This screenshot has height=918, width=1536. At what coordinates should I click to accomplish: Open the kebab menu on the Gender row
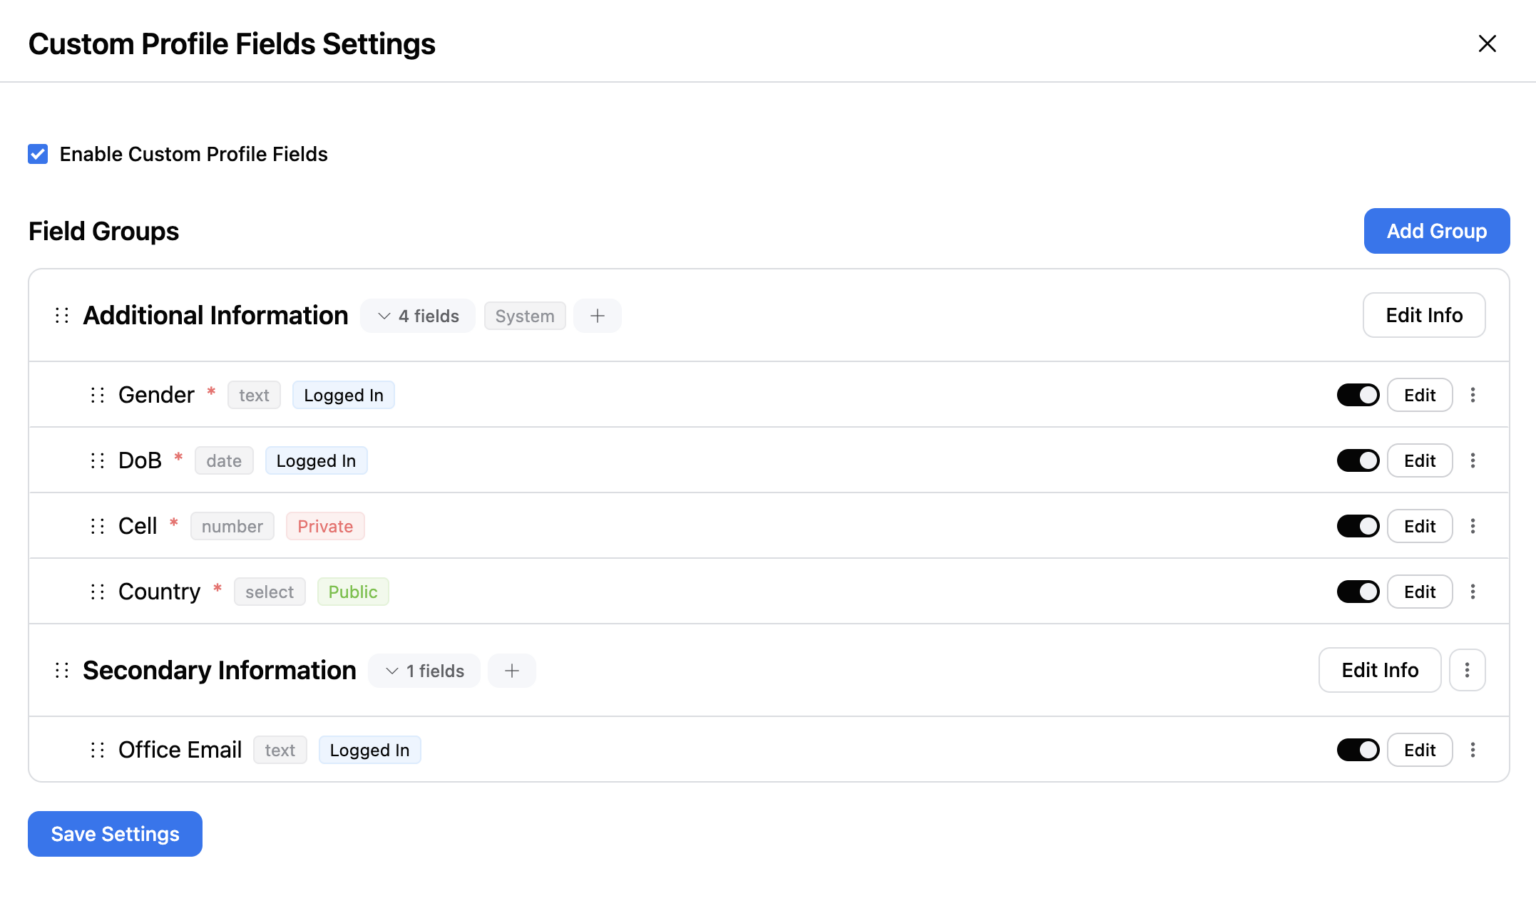pos(1473,394)
